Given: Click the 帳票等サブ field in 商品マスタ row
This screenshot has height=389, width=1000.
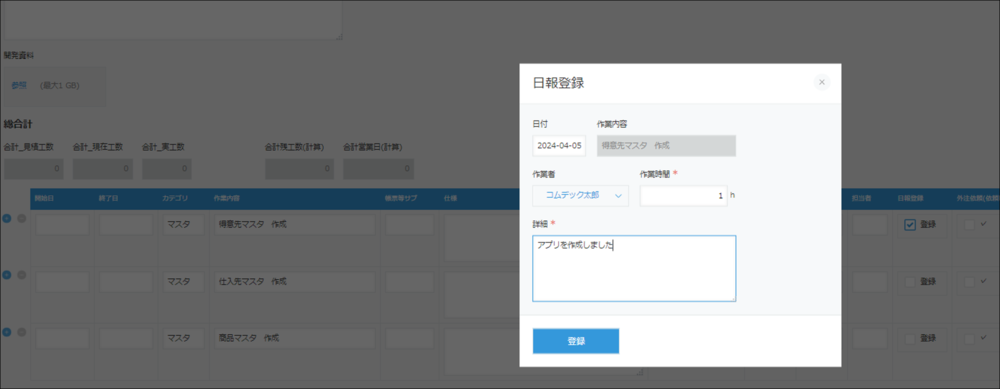Looking at the screenshot, I should coord(409,338).
